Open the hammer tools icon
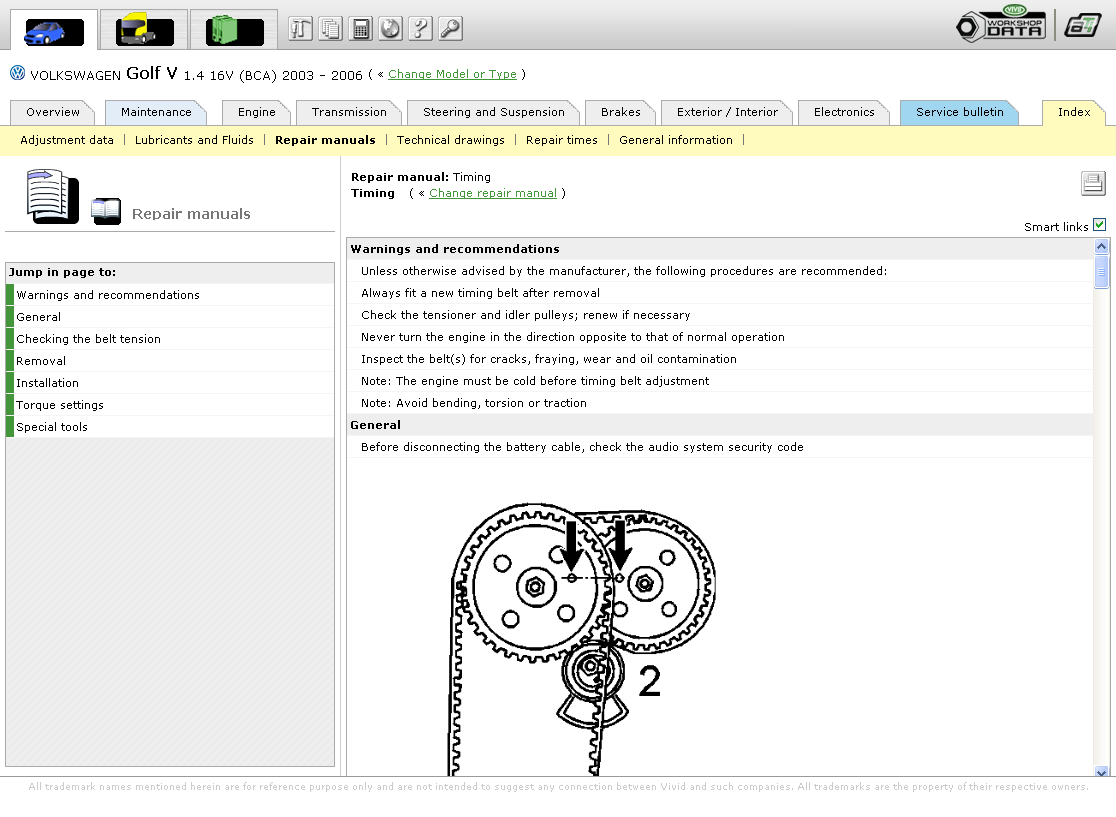The width and height of the screenshot is (1116, 817). point(300,28)
